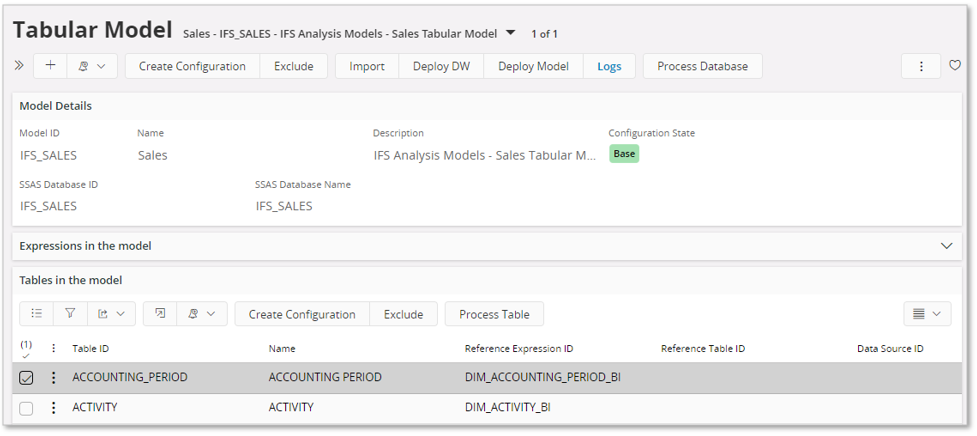Click the plus icon to add new record
977x436 pixels.
(x=50, y=66)
